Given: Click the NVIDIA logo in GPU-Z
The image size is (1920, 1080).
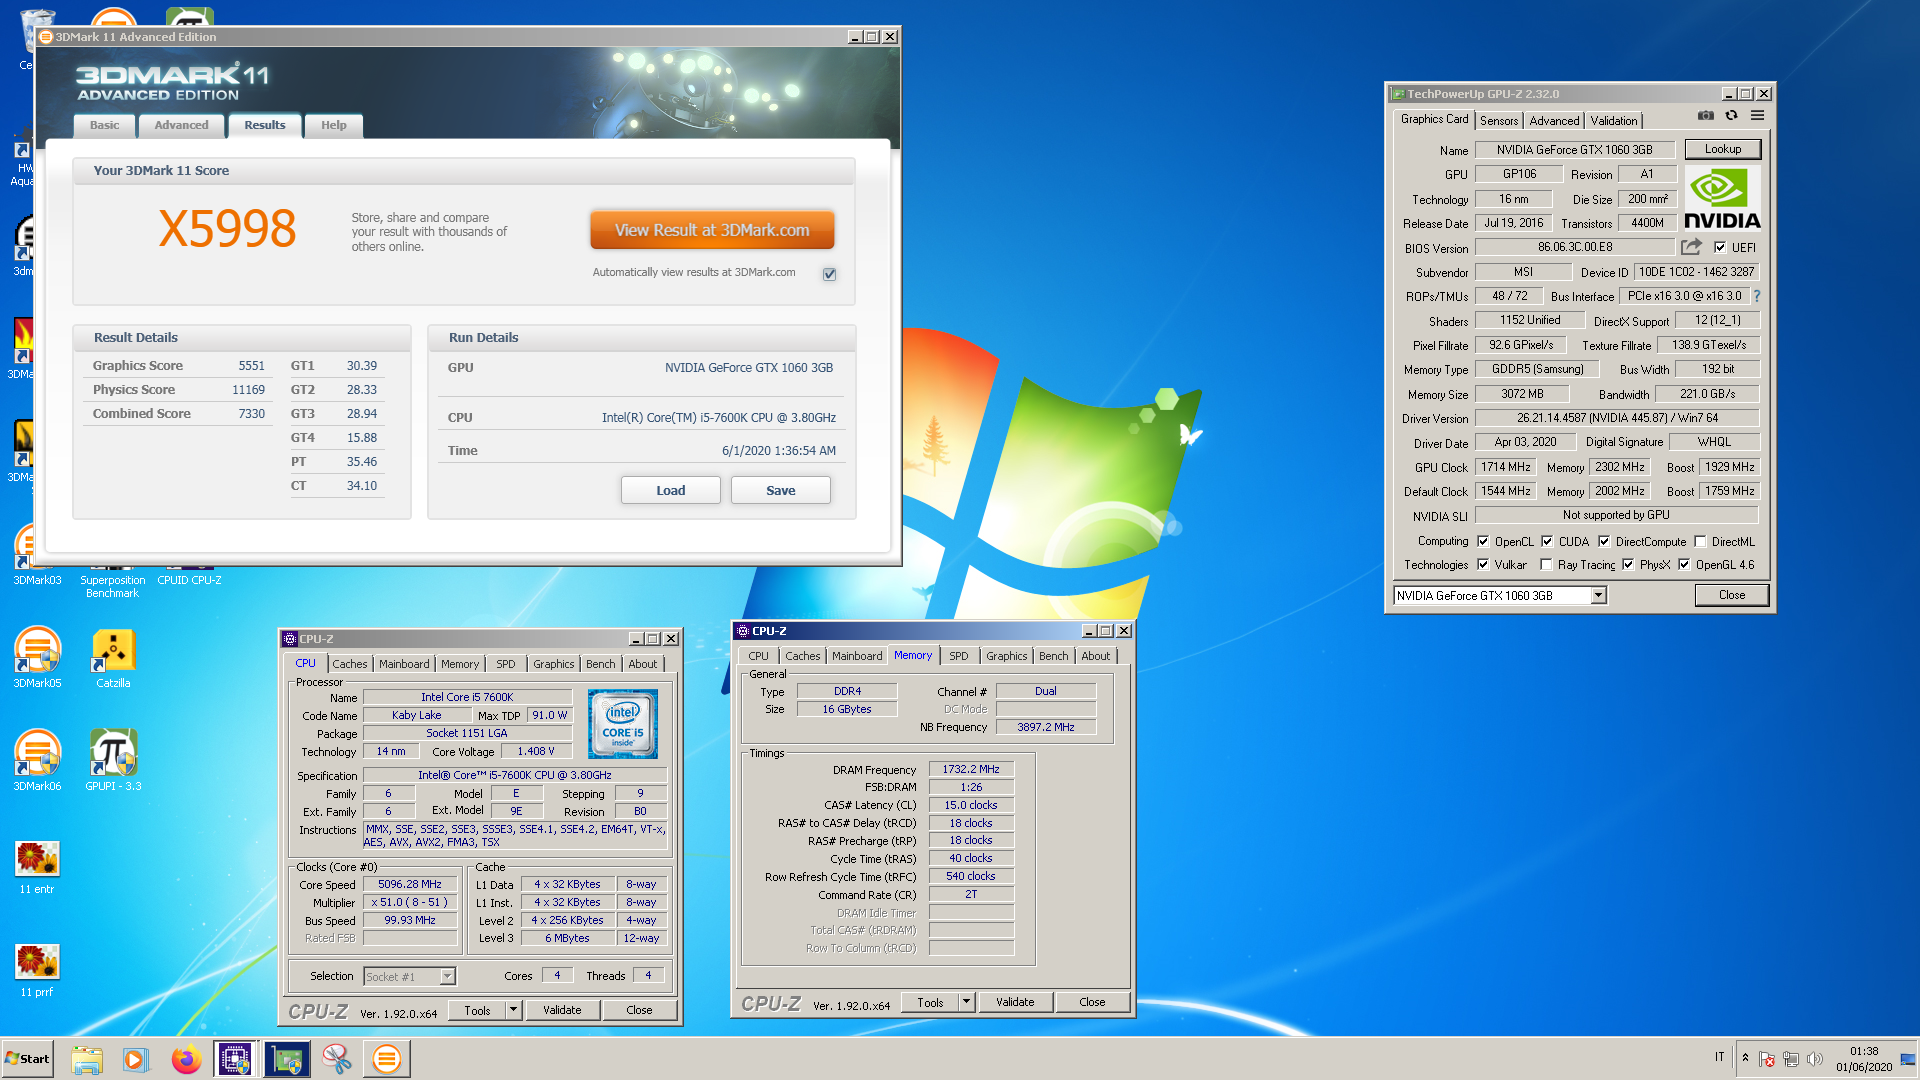Looking at the screenshot, I should [1722, 198].
